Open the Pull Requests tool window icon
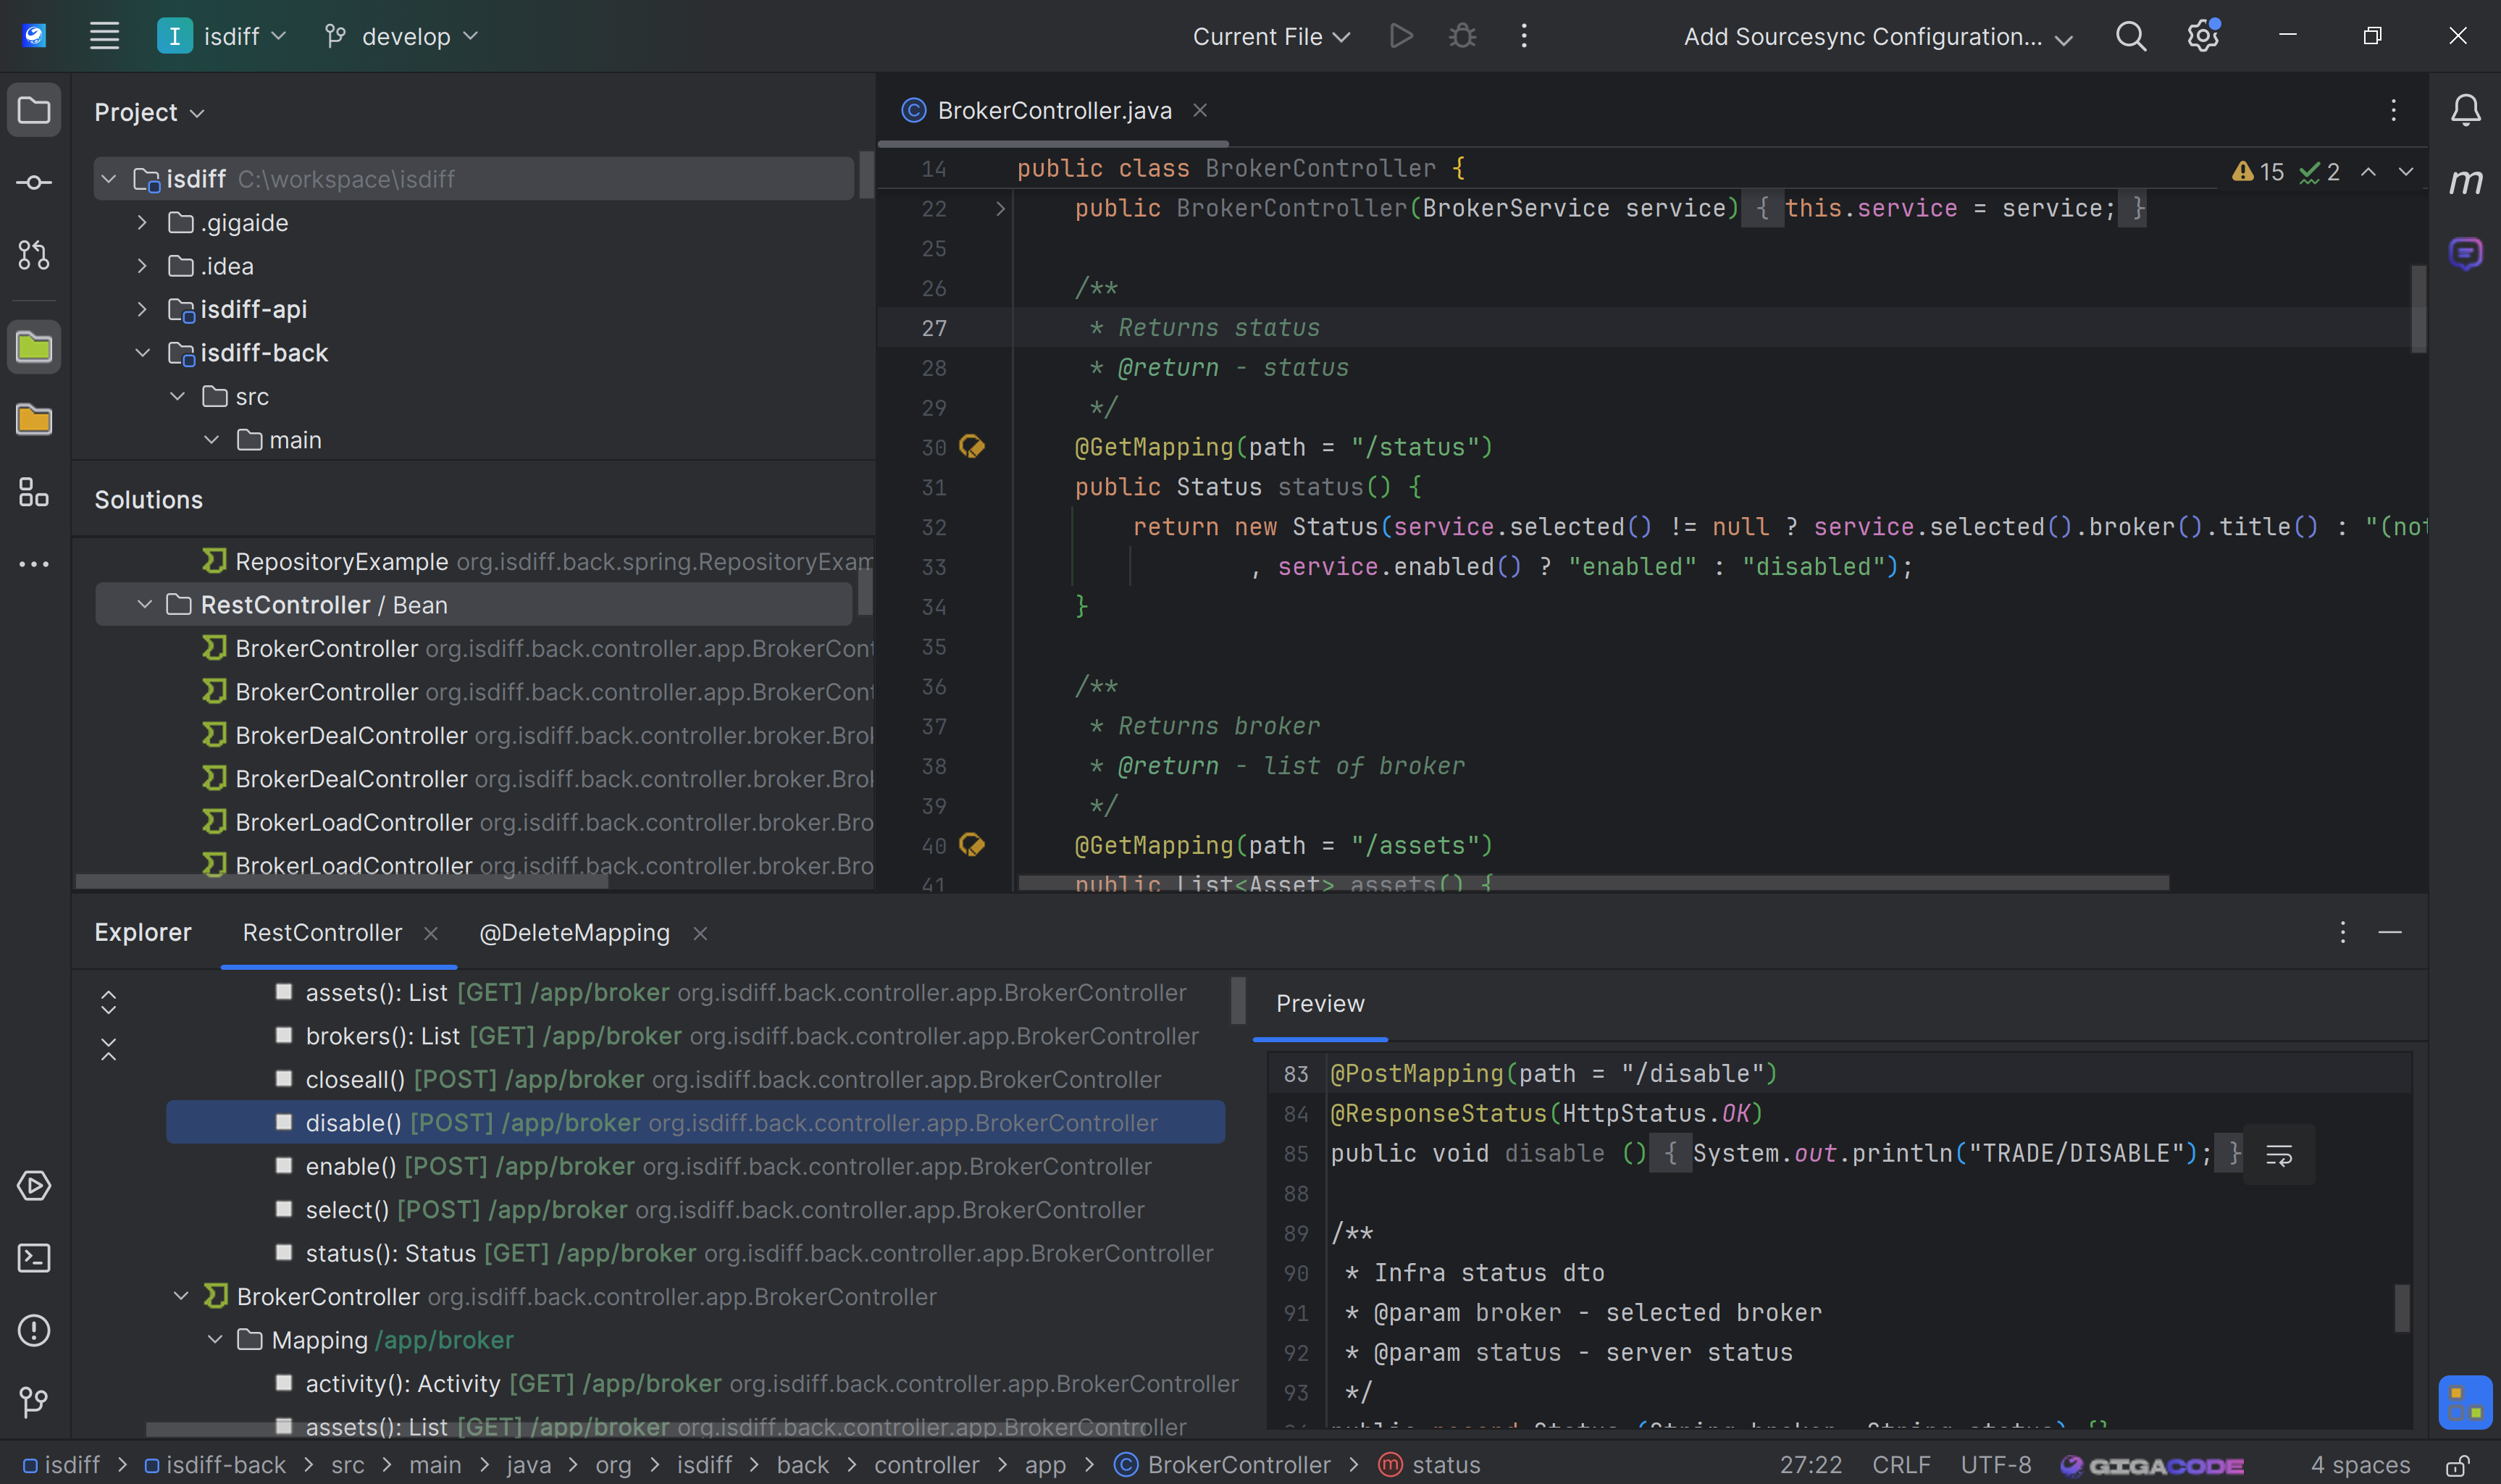 click(x=34, y=255)
